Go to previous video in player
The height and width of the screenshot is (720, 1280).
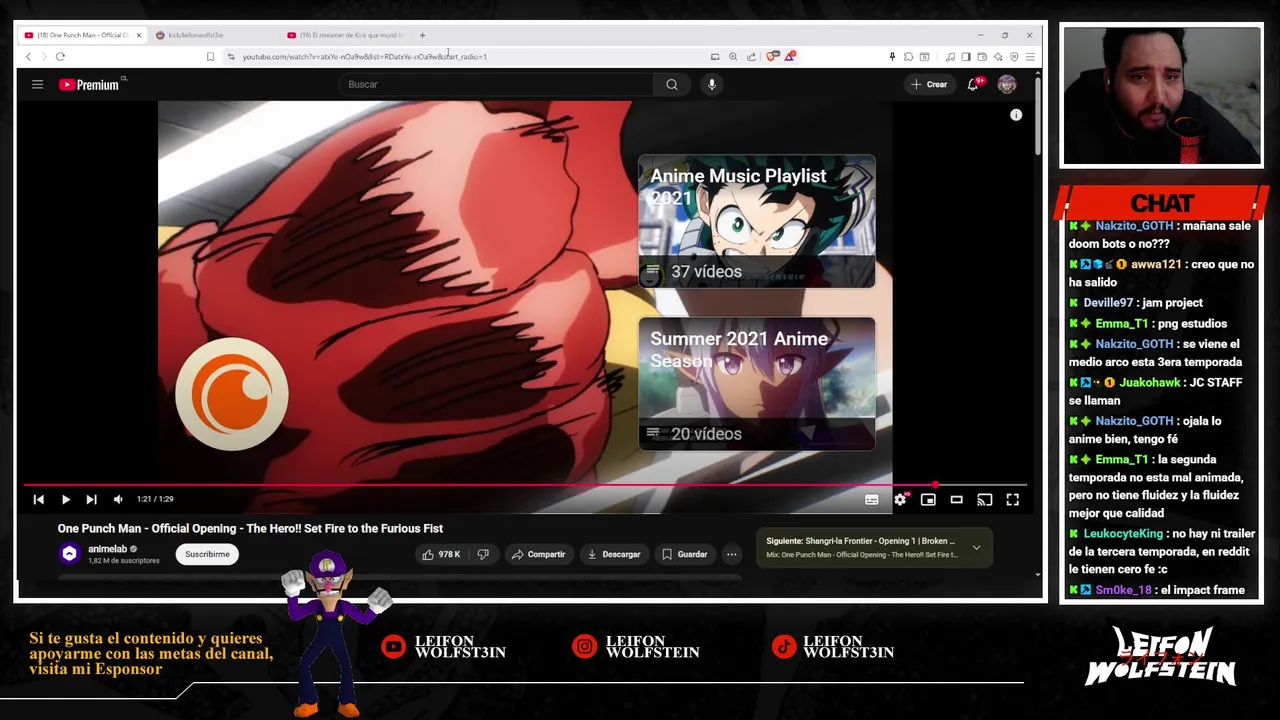tap(38, 499)
